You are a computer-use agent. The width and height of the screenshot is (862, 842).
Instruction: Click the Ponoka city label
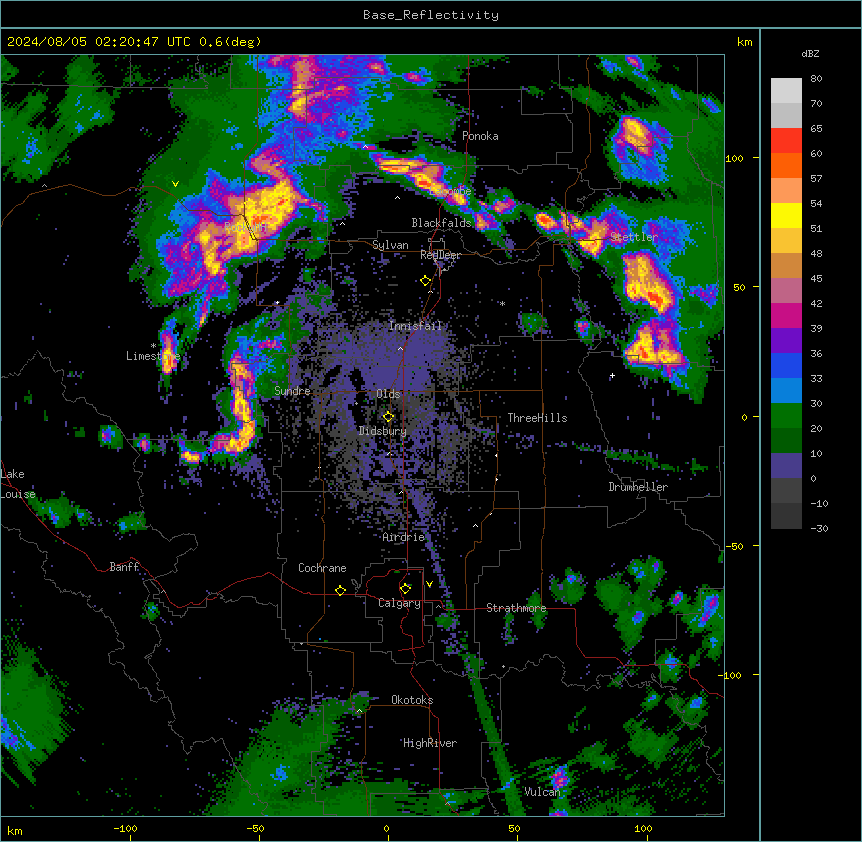tap(480, 136)
